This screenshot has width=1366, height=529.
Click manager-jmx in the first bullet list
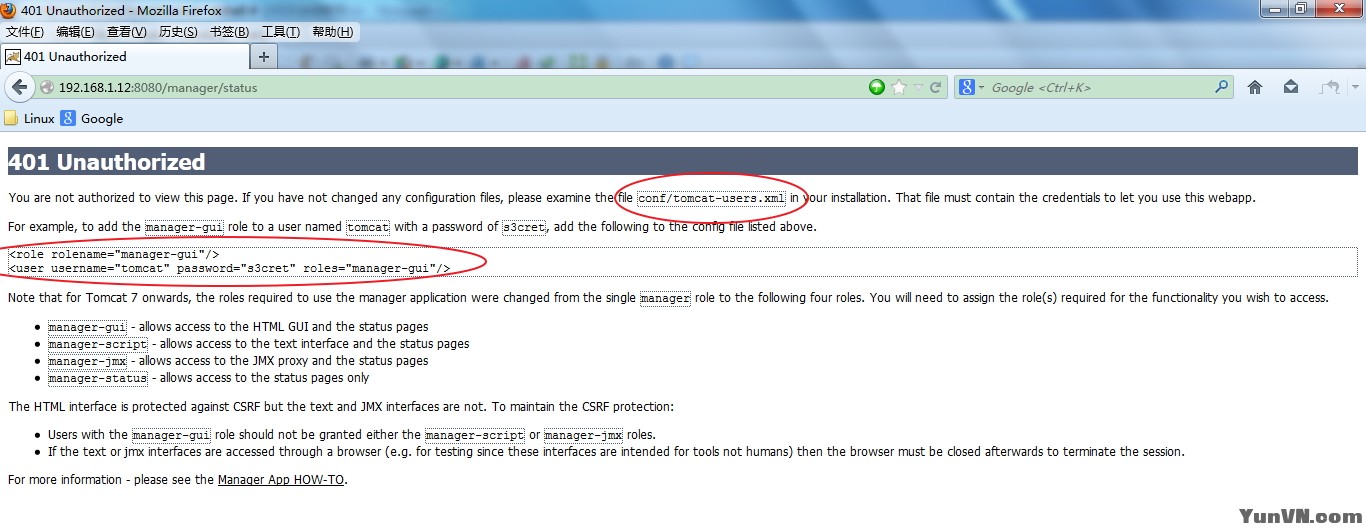(87, 361)
